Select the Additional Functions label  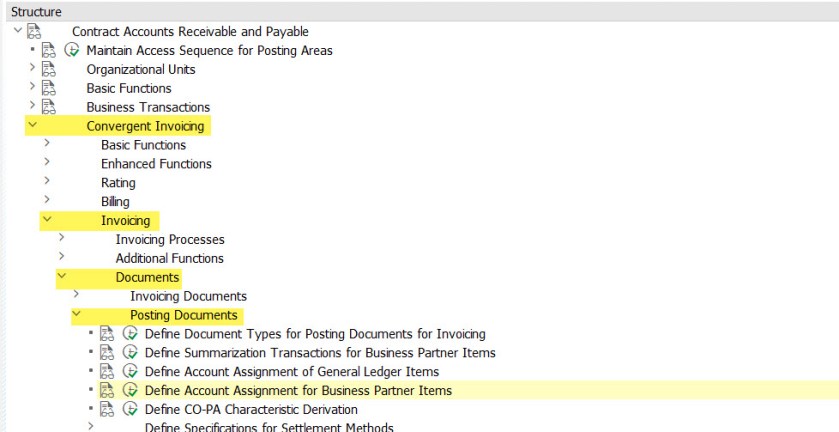pyautogui.click(x=170, y=259)
